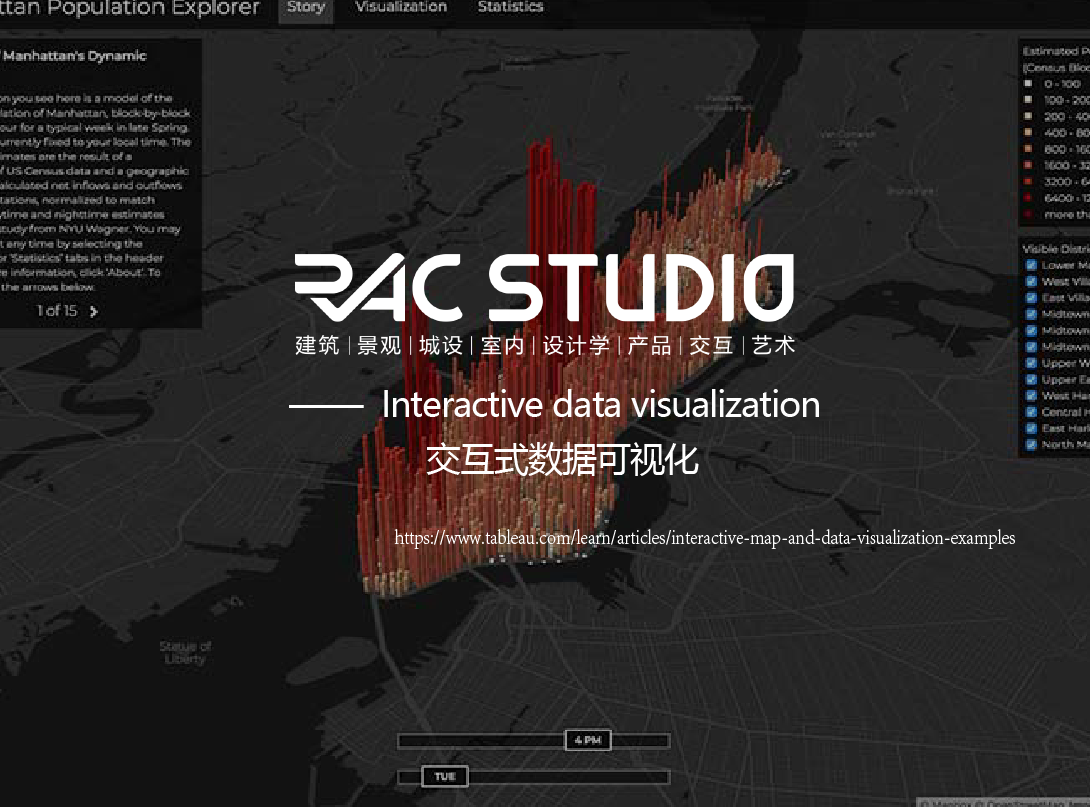
Task: Uncheck the East Harlem district checkbox
Action: (x=1031, y=428)
